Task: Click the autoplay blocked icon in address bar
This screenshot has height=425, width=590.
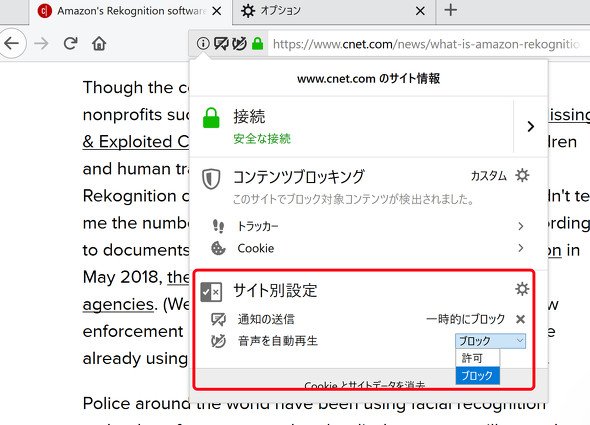Action: click(239, 44)
